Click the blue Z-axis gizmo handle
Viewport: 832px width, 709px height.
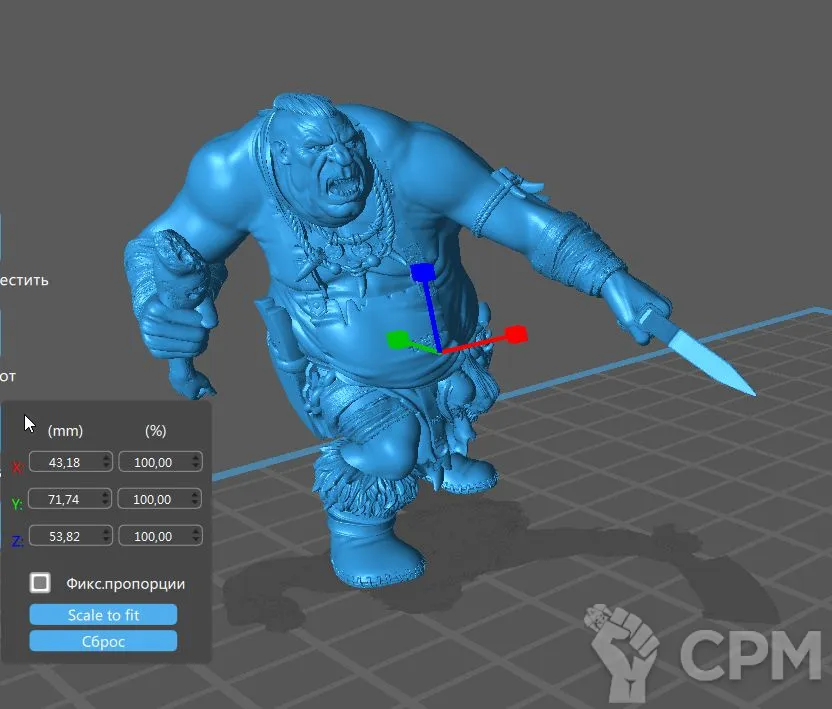422,272
